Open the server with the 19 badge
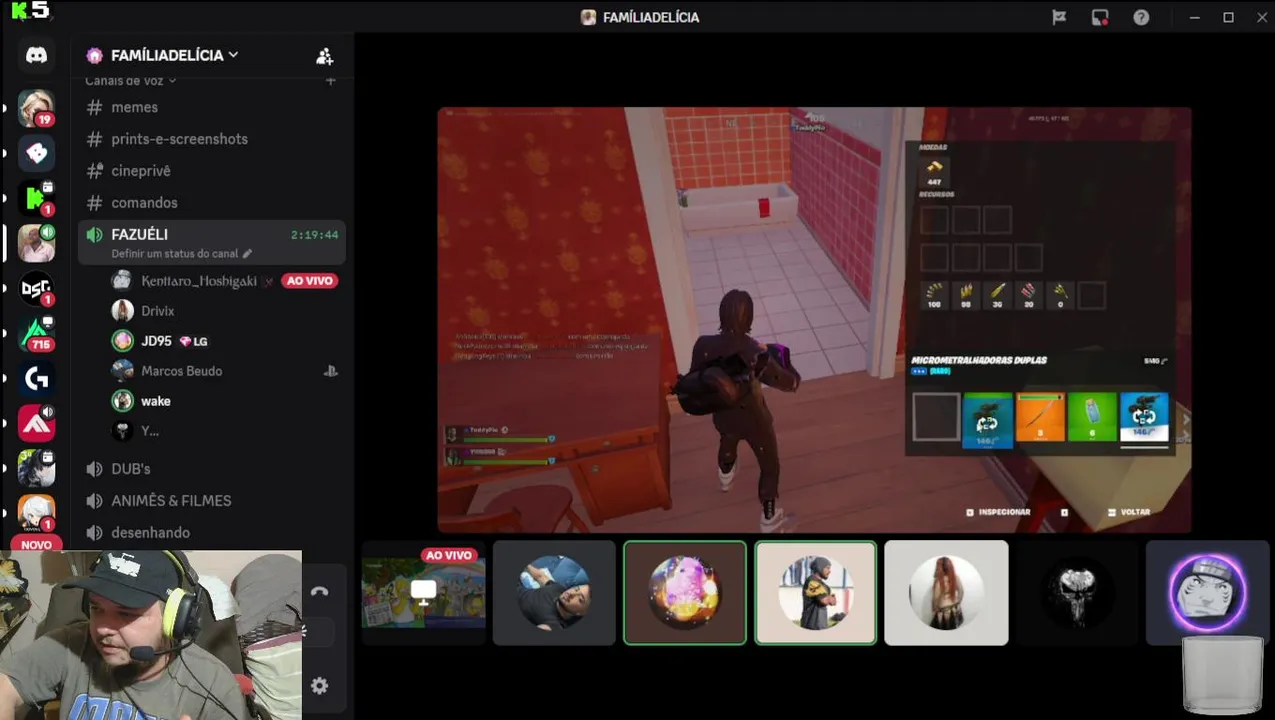This screenshot has height=720, width=1275. [x=37, y=108]
